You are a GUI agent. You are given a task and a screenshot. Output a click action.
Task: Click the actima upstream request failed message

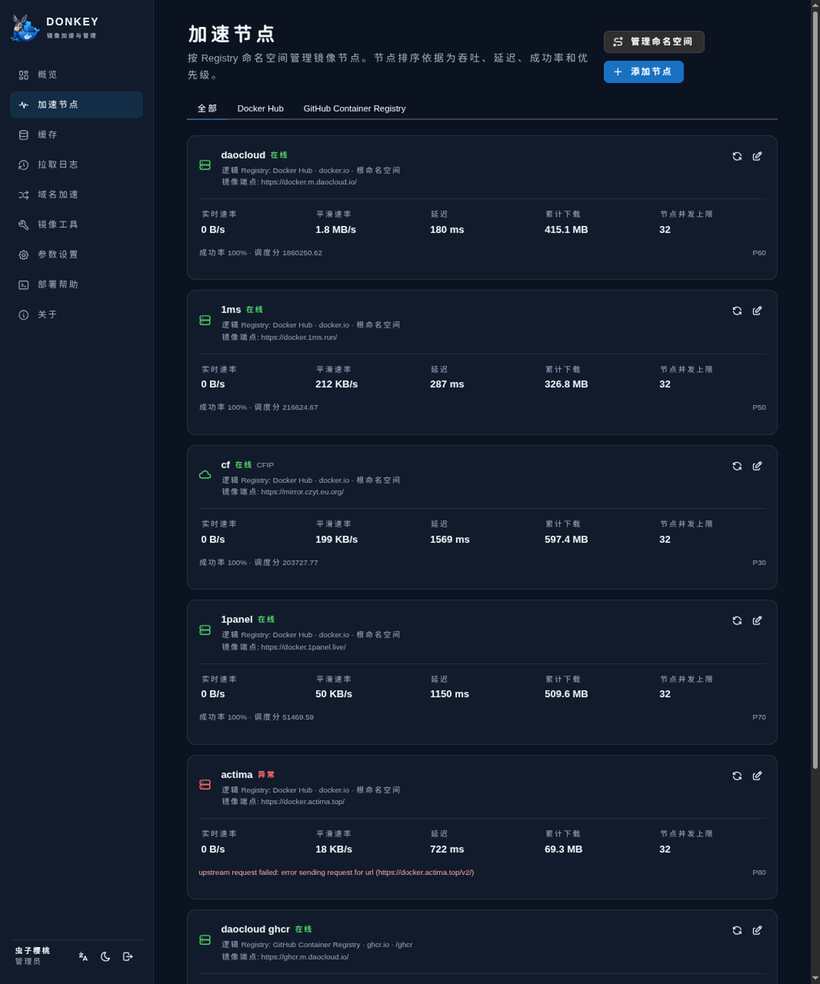coord(336,872)
